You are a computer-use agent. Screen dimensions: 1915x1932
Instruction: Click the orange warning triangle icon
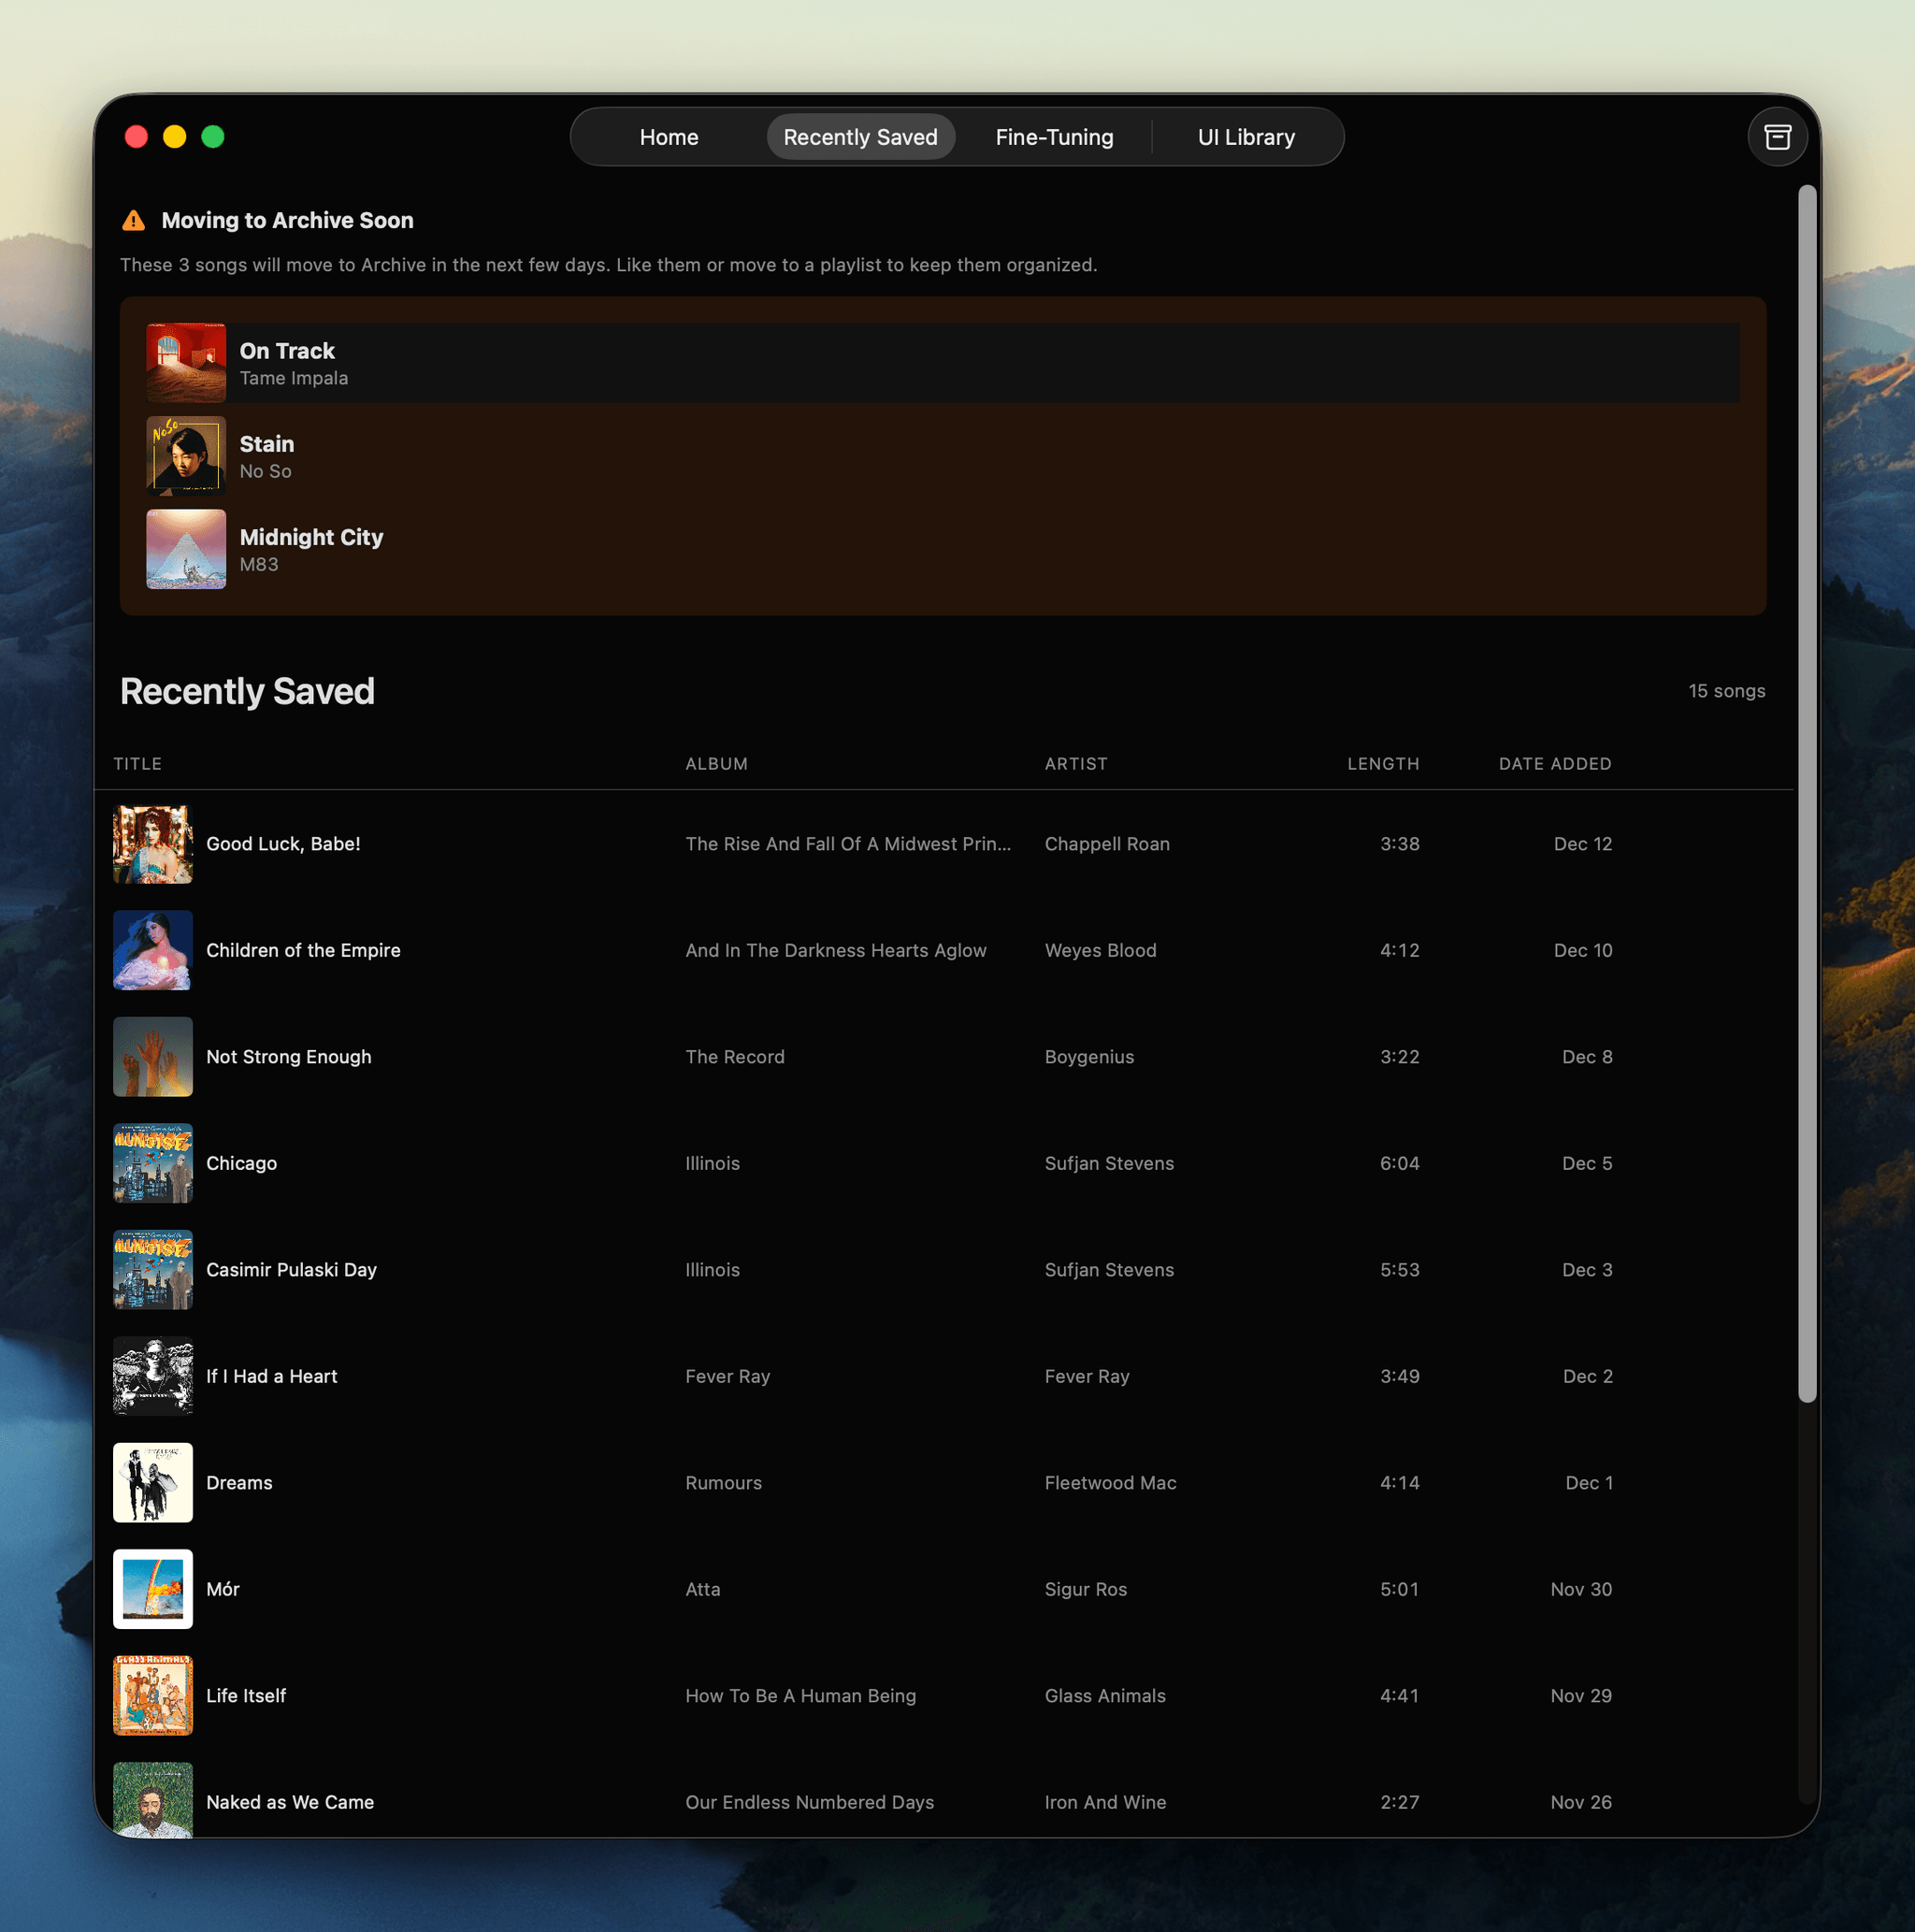[134, 219]
